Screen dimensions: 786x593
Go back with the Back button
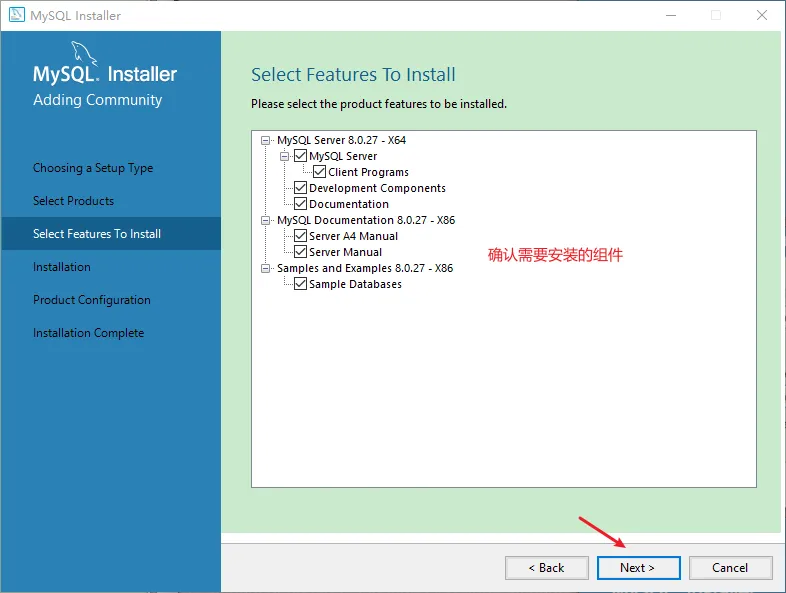tap(546, 567)
